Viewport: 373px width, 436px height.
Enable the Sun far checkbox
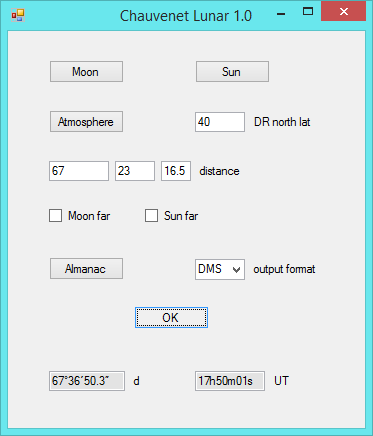tap(151, 216)
